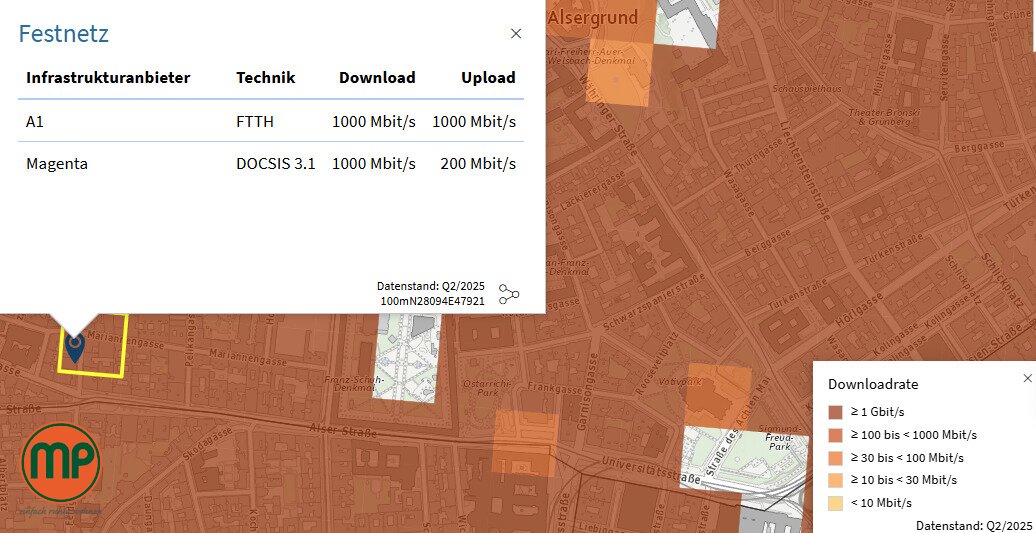Viewport: 1036px width, 533px height.
Task: Click the blue location pin marker
Action: (x=74, y=346)
